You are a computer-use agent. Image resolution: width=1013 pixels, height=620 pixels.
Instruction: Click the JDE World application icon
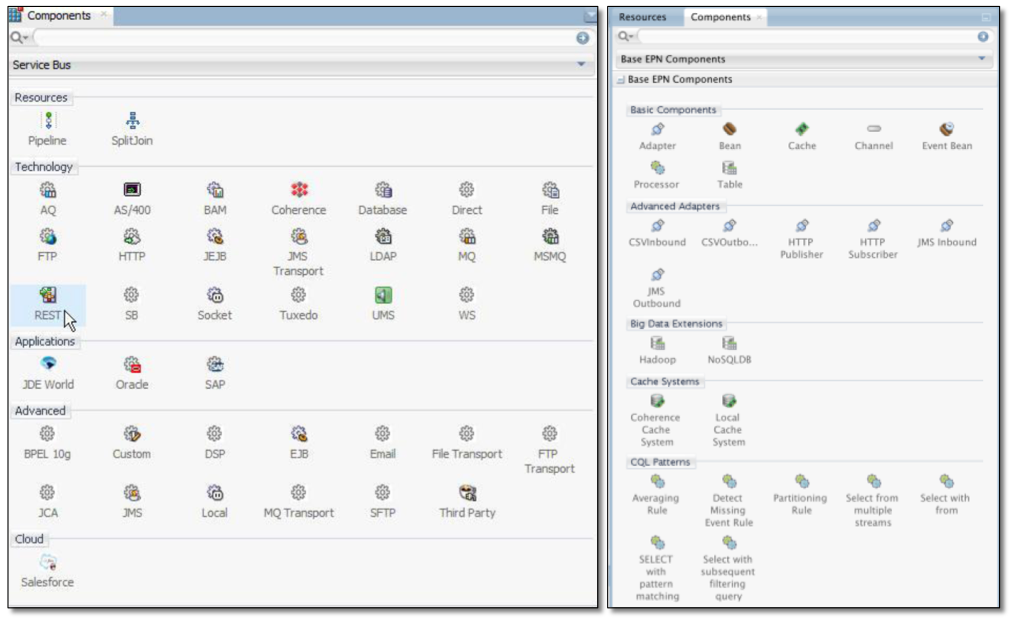[48, 364]
